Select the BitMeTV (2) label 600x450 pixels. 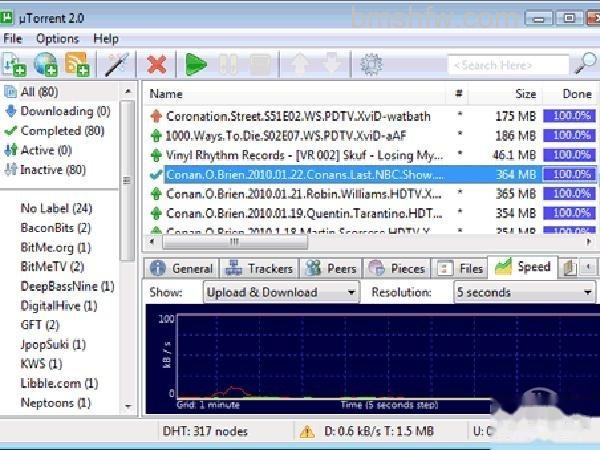point(52,267)
